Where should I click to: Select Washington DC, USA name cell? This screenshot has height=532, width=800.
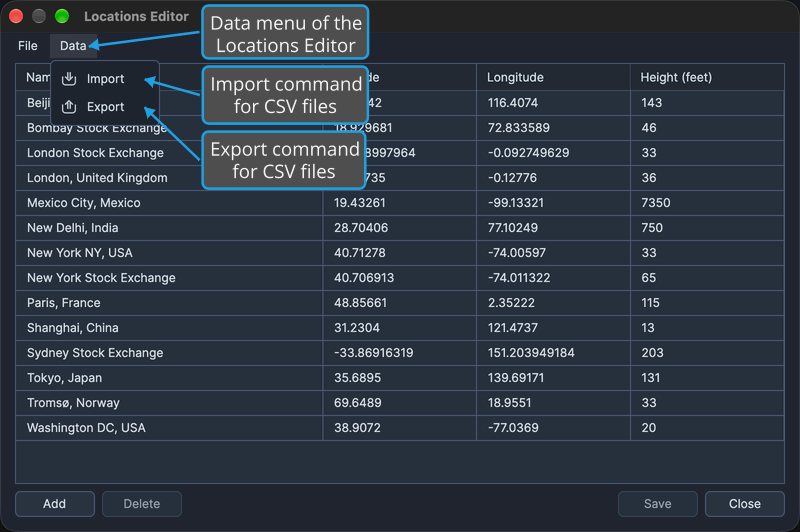169,428
